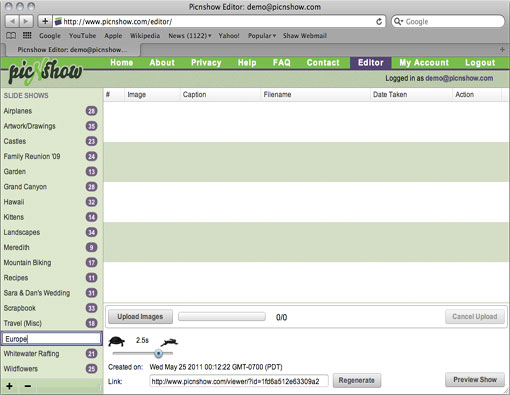
Task: Click the rabbit fast-speed icon
Action: 169,342
